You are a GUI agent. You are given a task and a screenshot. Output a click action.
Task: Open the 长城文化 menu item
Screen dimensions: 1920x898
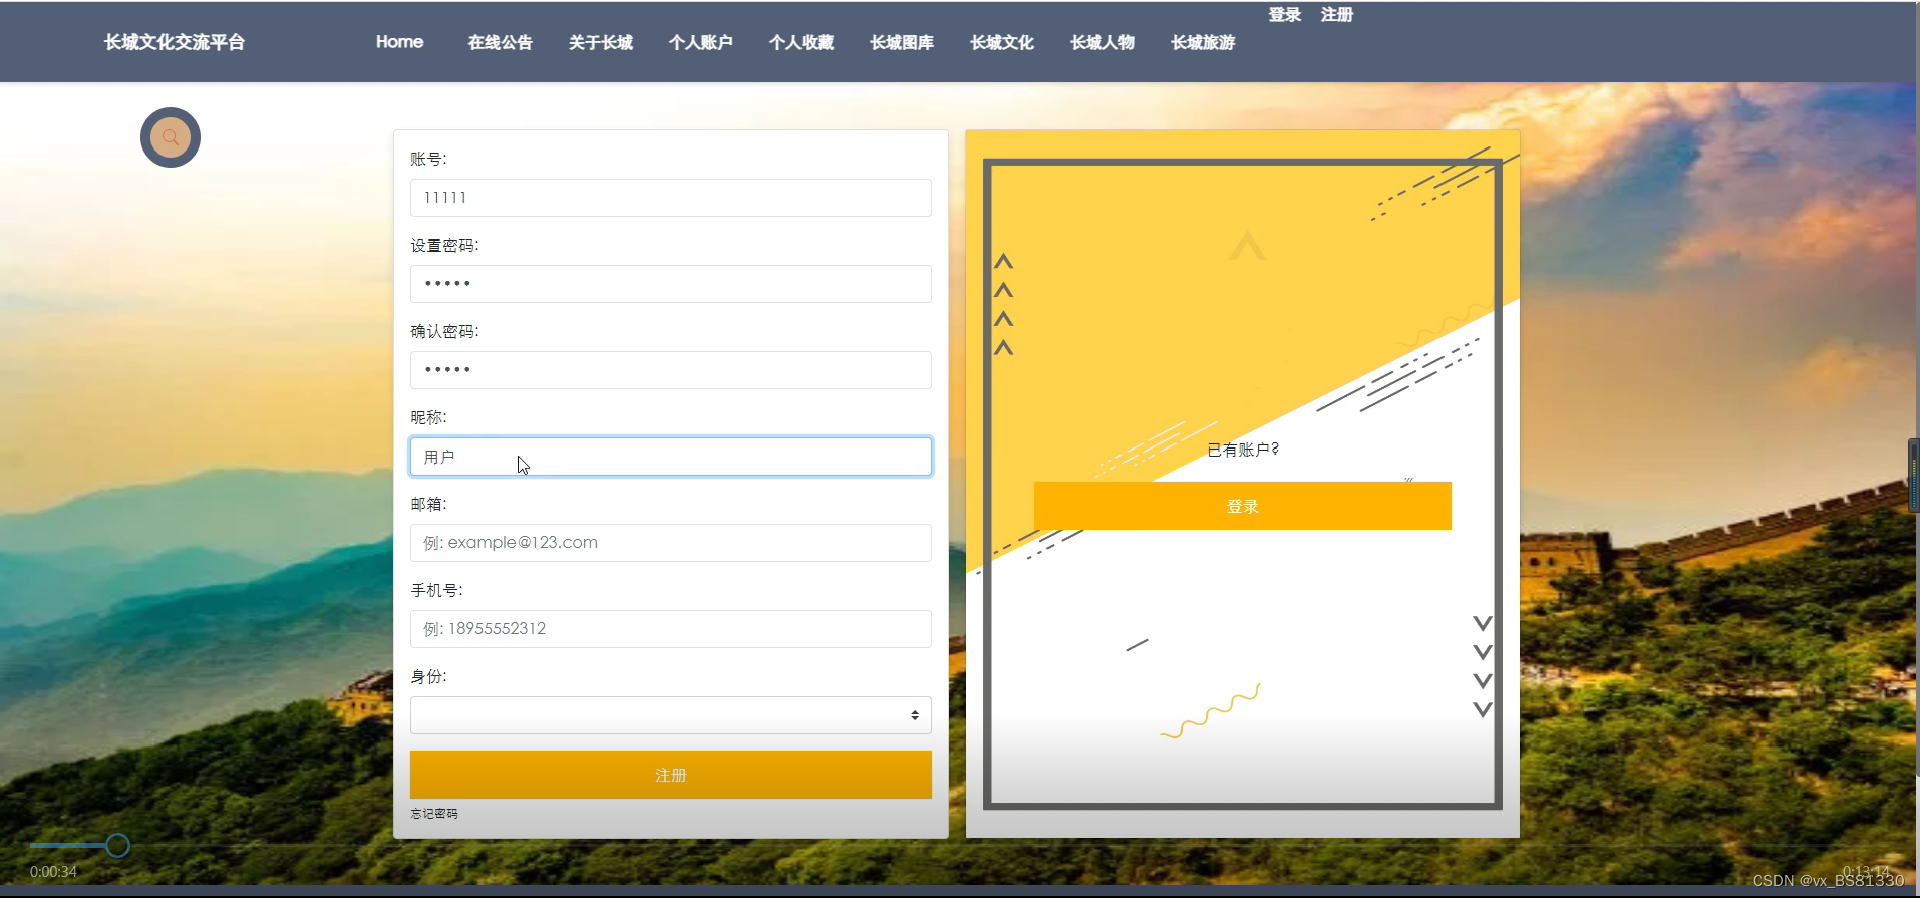1001,42
